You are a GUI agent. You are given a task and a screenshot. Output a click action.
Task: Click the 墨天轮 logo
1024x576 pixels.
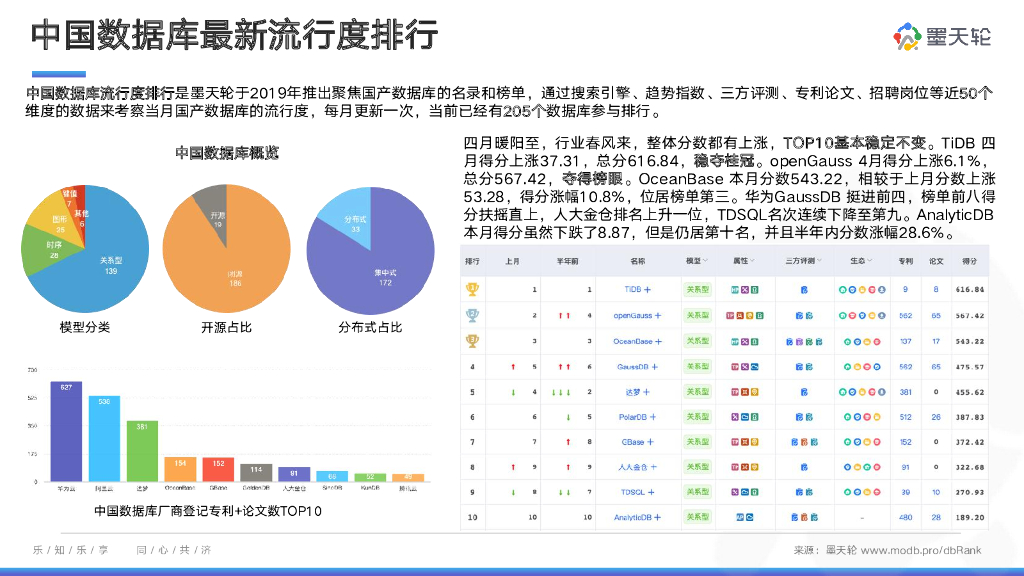click(x=942, y=37)
